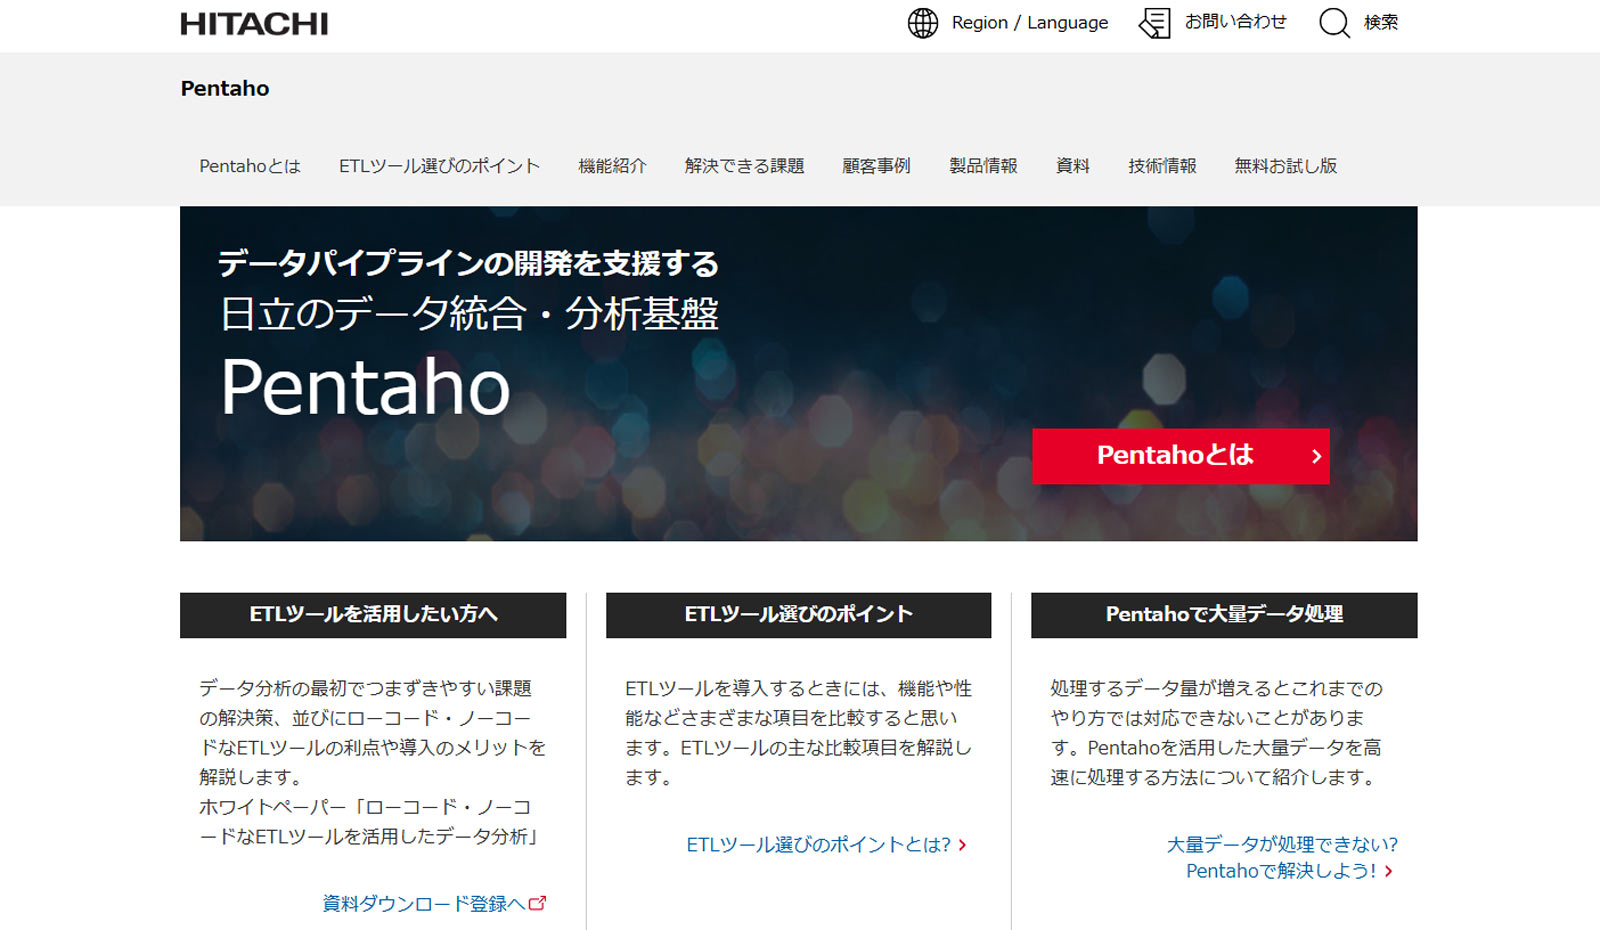
Task: Click the magnifying glass search icon
Action: point(1334,23)
